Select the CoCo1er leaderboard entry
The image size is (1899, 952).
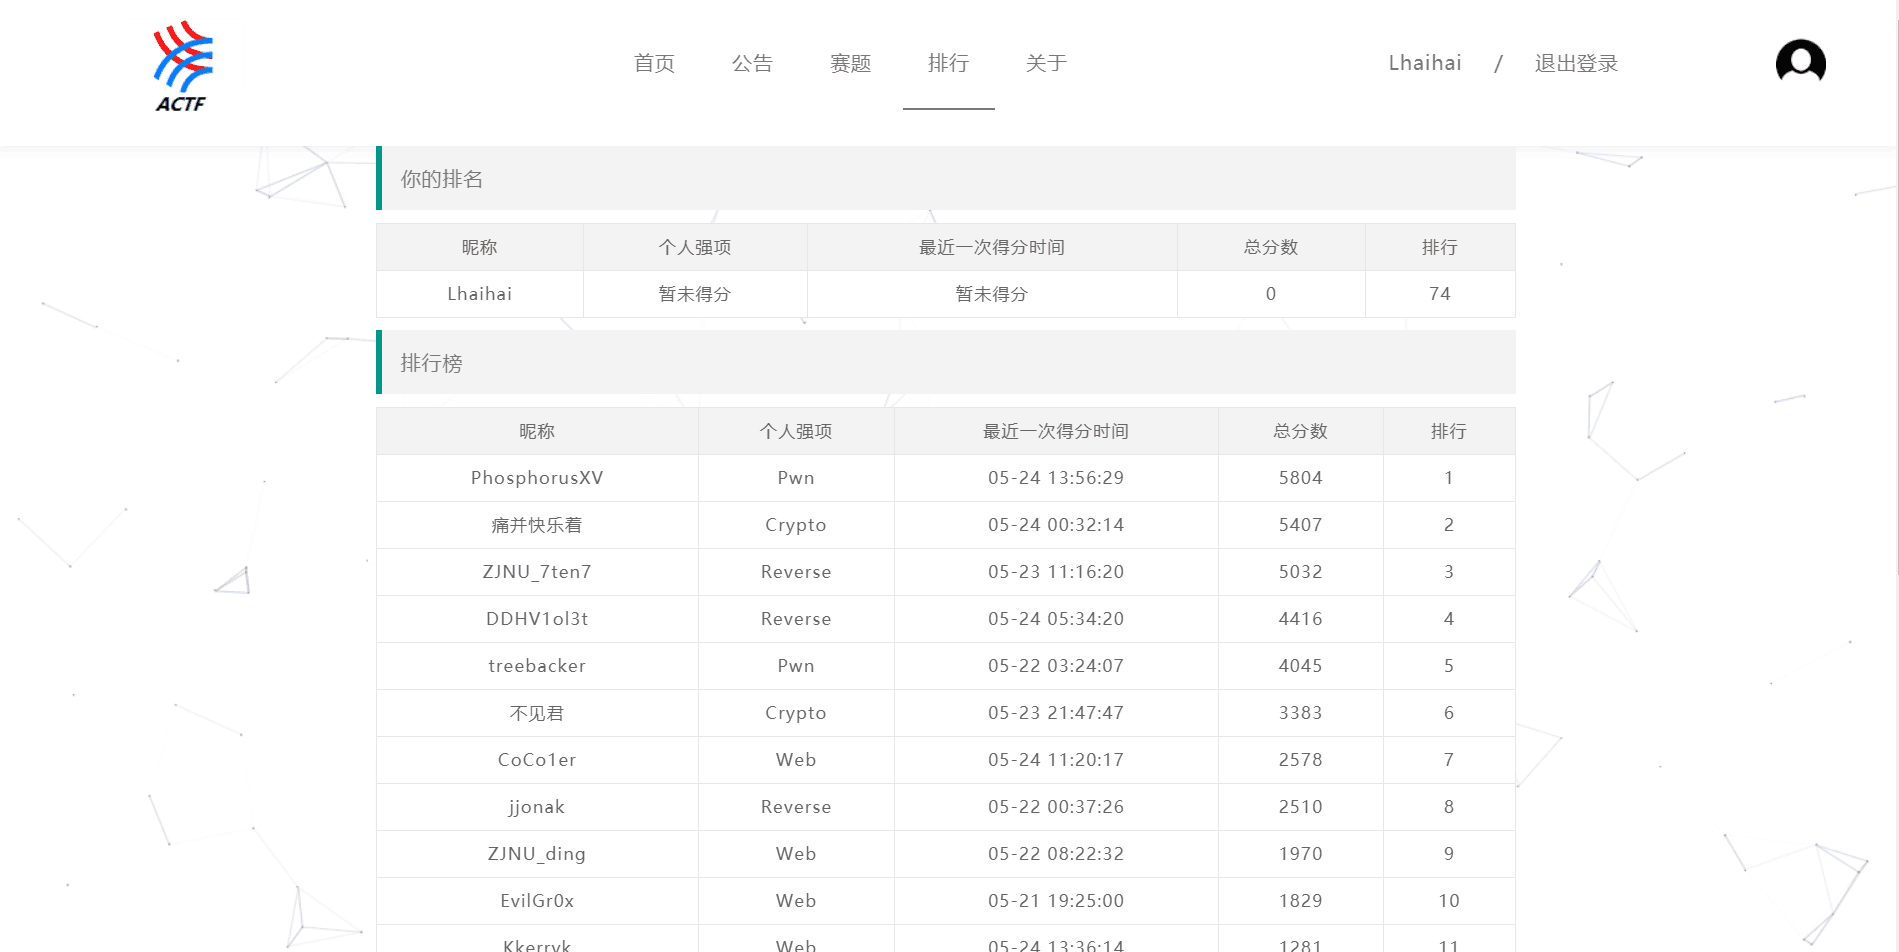pyautogui.click(x=537, y=760)
